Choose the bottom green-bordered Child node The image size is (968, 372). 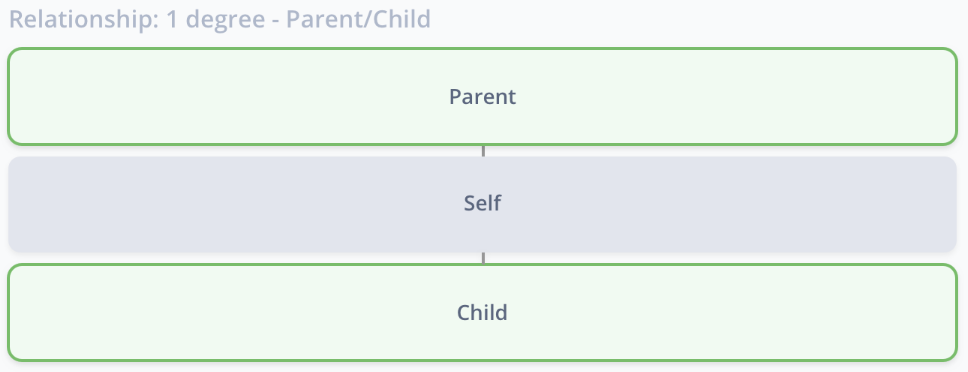pos(482,313)
